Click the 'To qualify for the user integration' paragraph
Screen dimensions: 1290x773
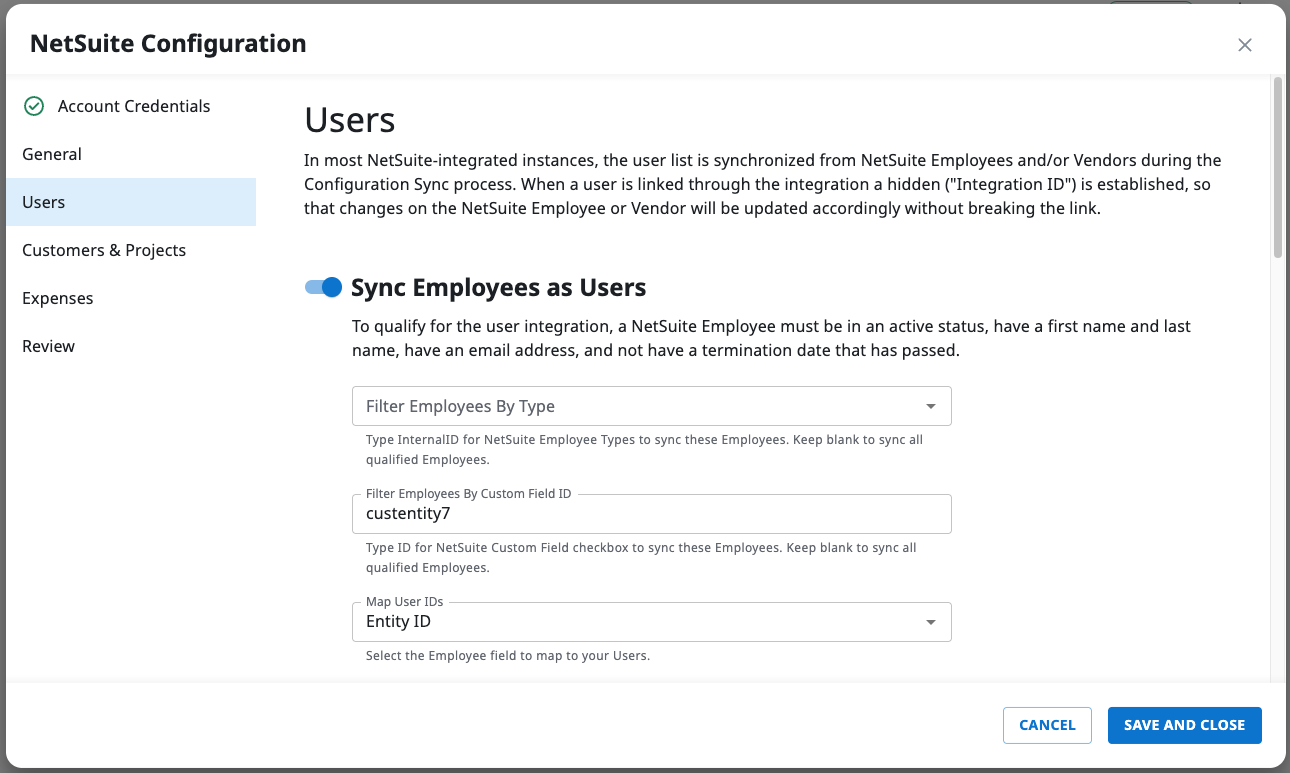(x=771, y=338)
